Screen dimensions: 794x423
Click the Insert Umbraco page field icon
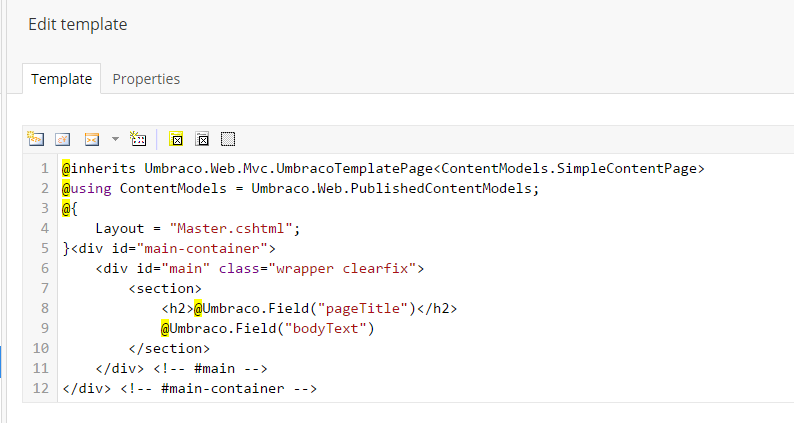click(x=35, y=139)
